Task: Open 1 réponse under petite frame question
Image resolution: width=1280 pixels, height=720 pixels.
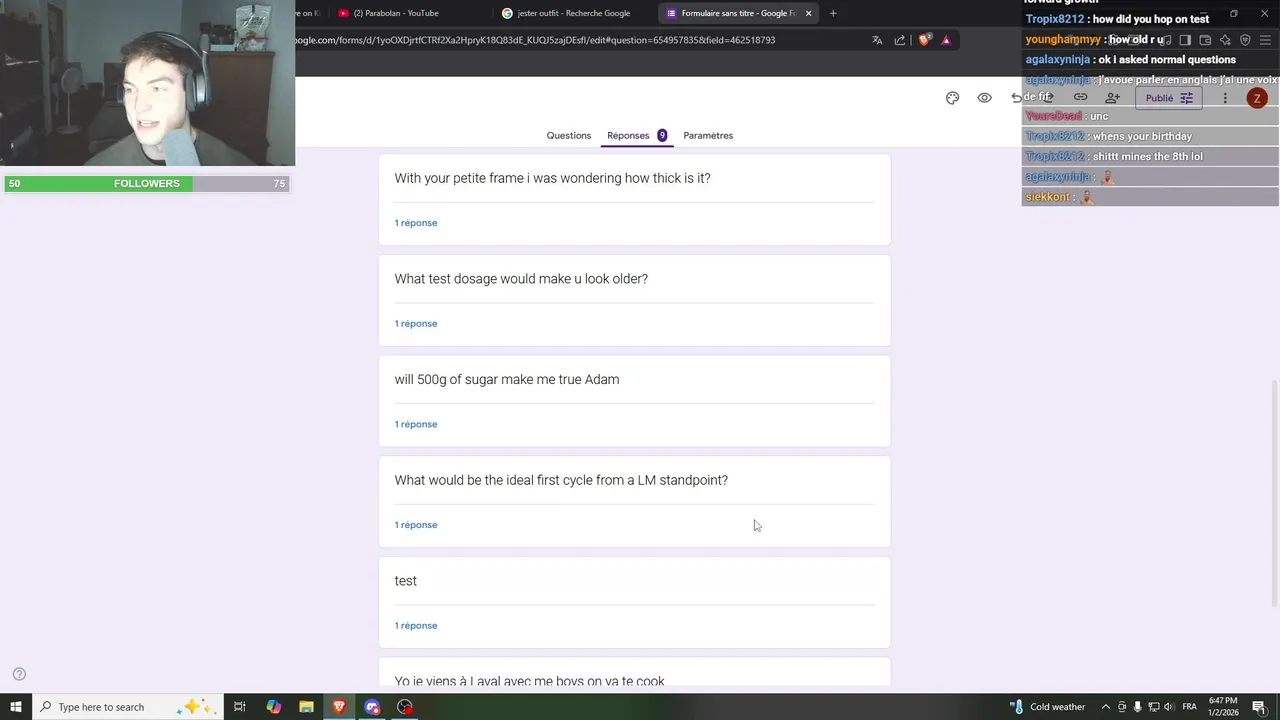Action: point(416,222)
